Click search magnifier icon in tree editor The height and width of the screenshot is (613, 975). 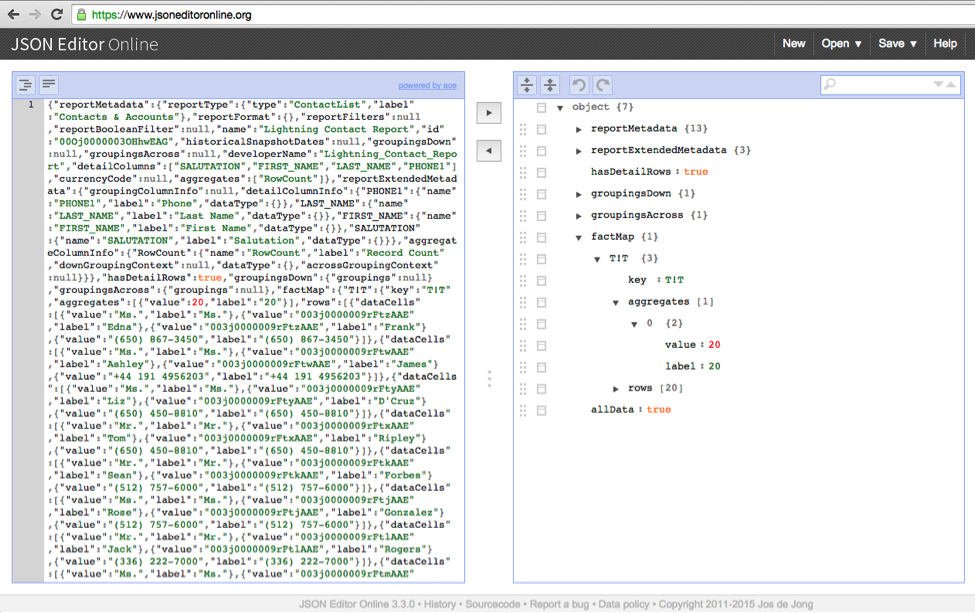(830, 85)
